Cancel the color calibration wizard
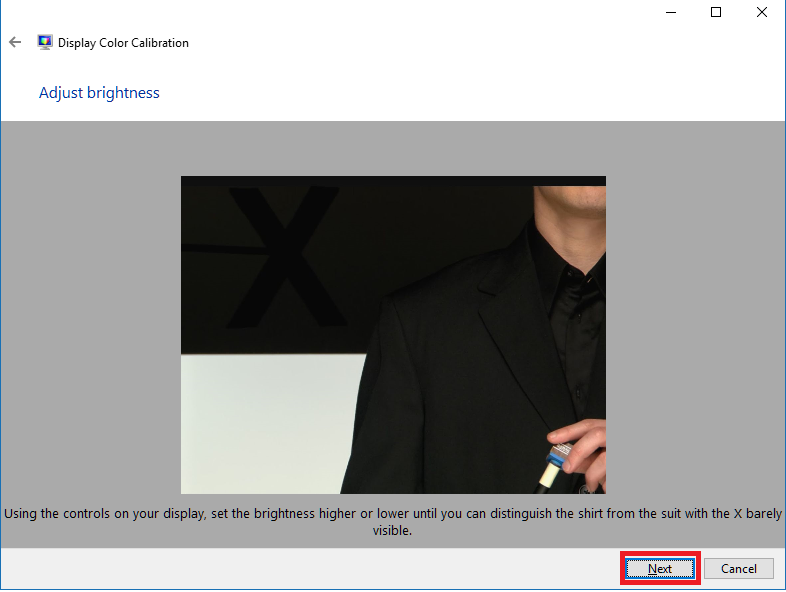786x592 pixels. (x=738, y=568)
